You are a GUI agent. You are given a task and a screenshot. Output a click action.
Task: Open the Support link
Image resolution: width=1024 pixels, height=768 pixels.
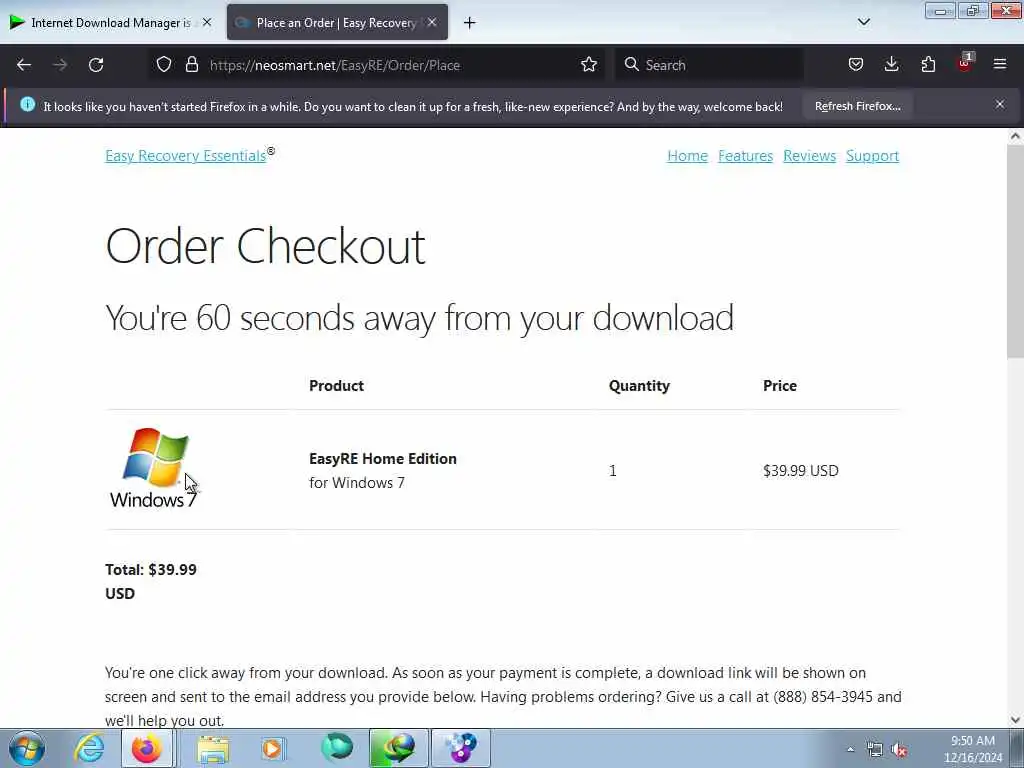[872, 155]
